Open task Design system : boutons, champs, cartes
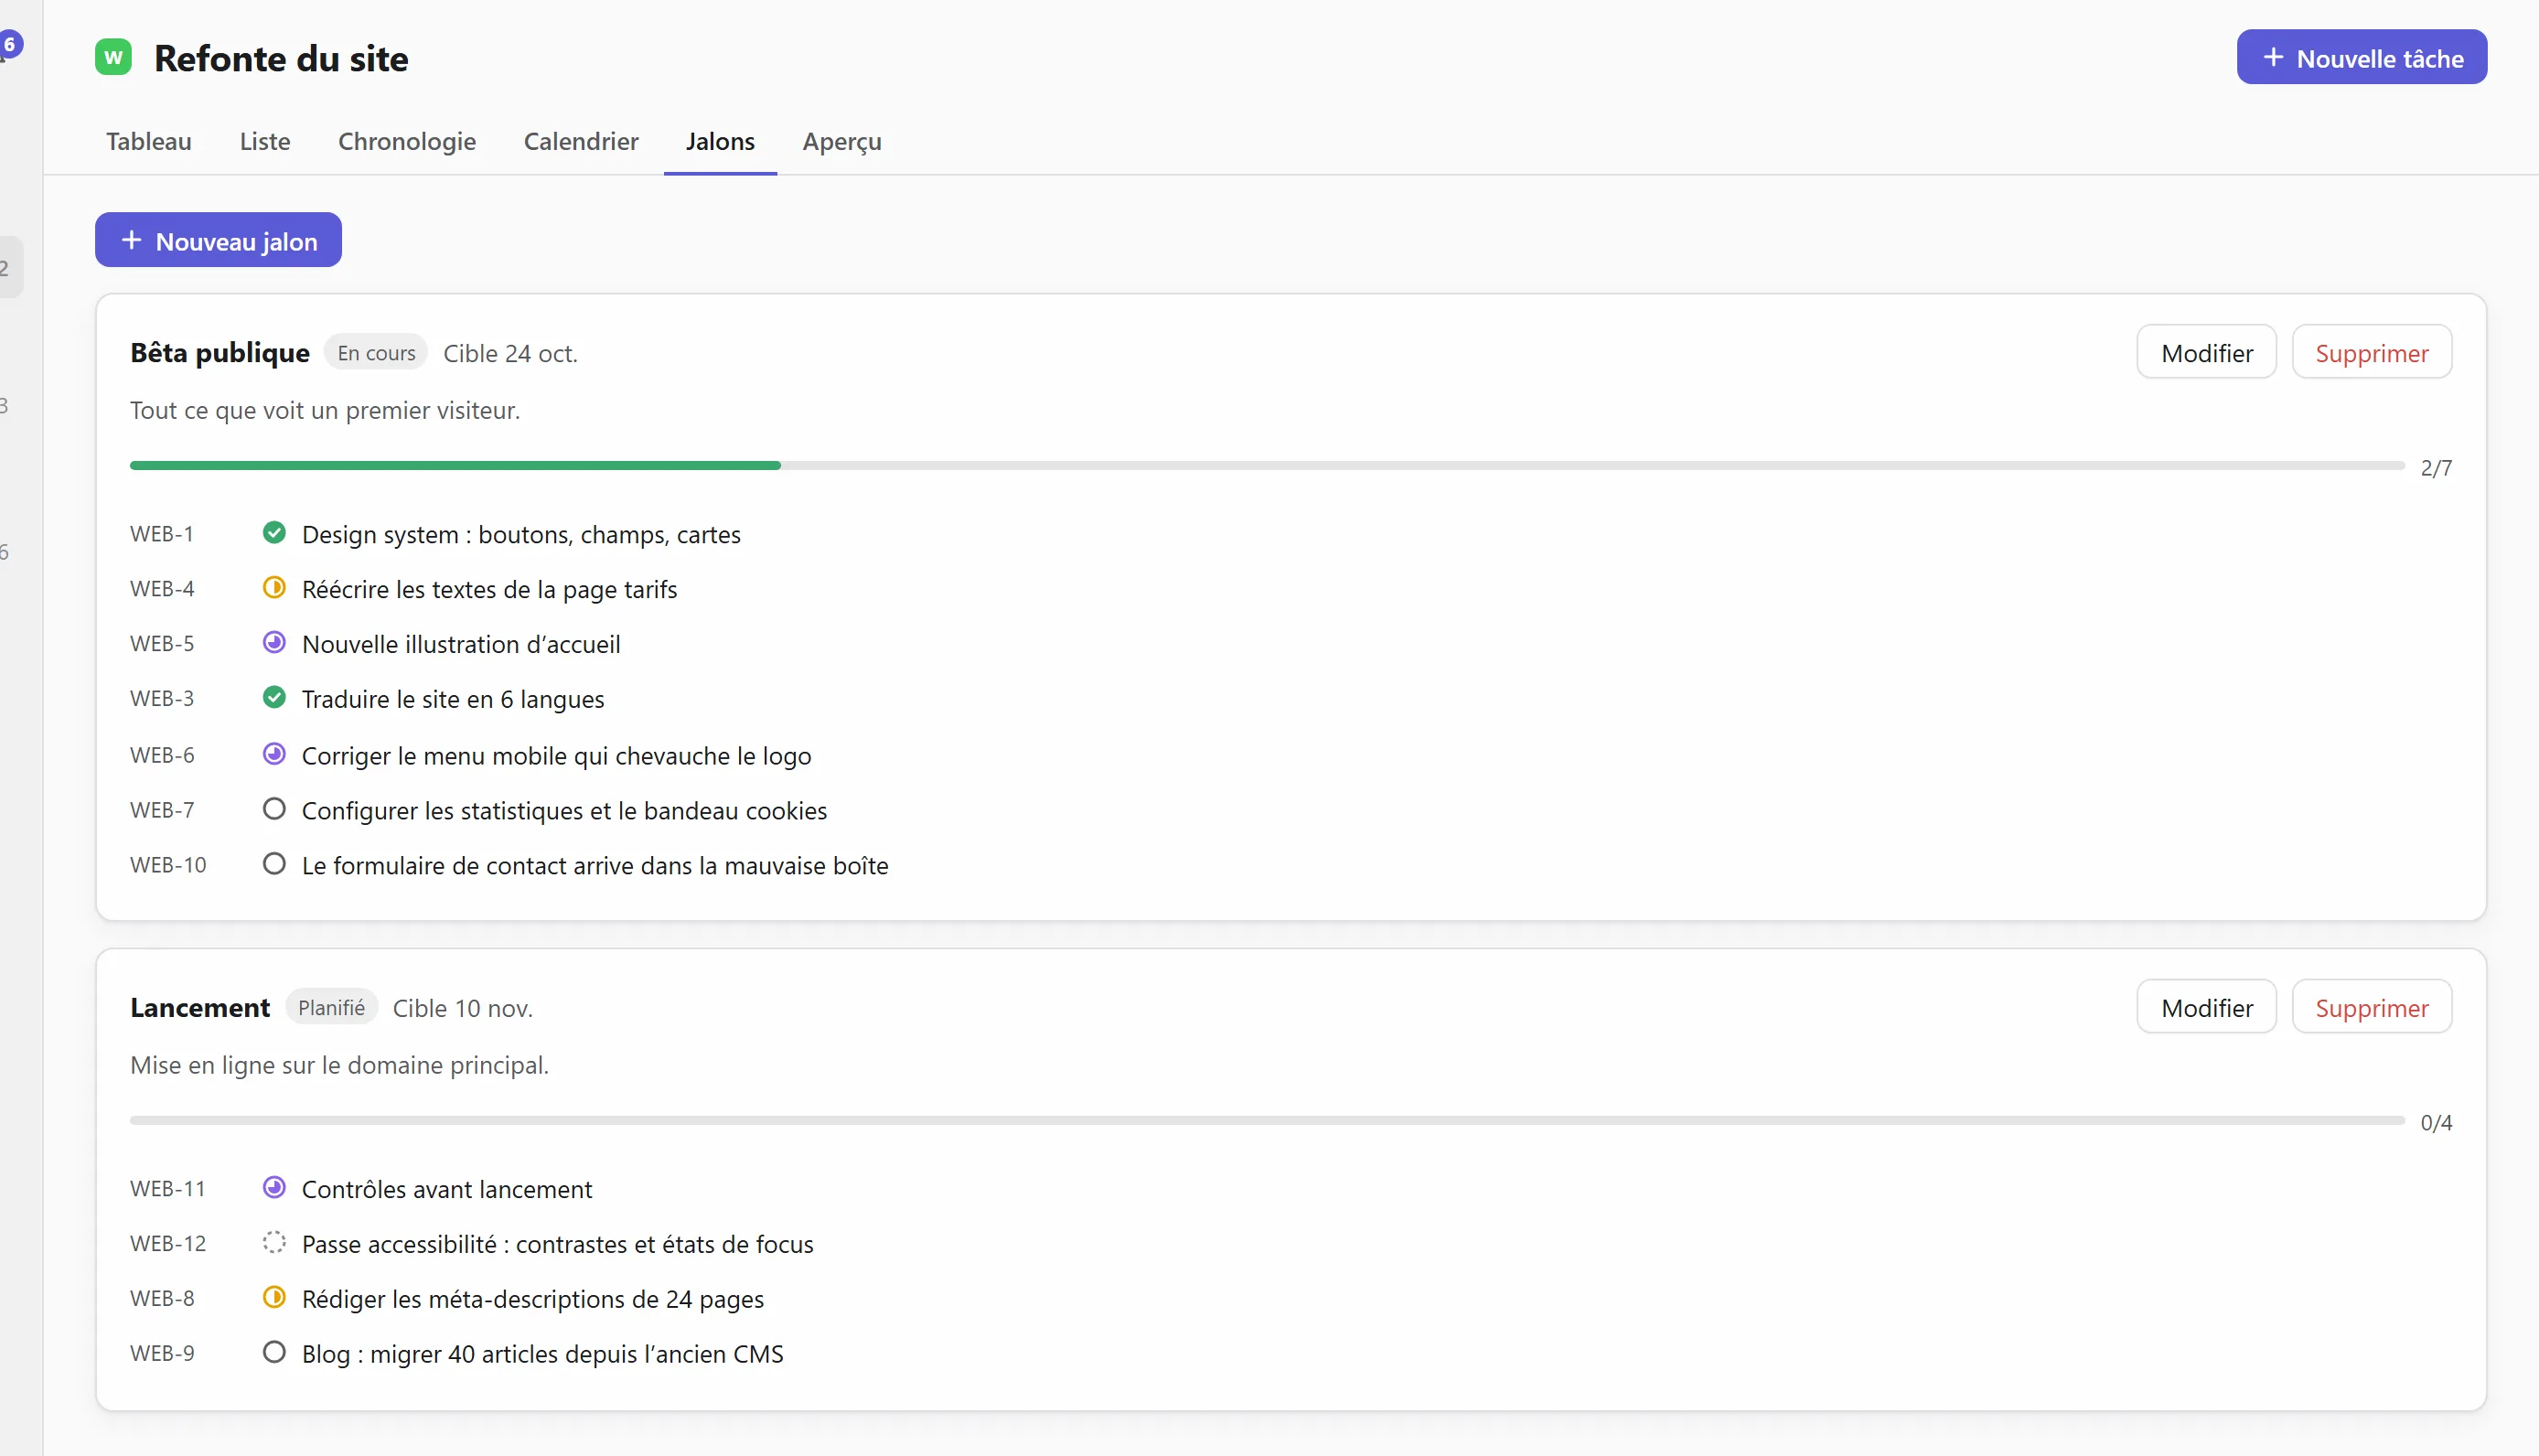 521,535
